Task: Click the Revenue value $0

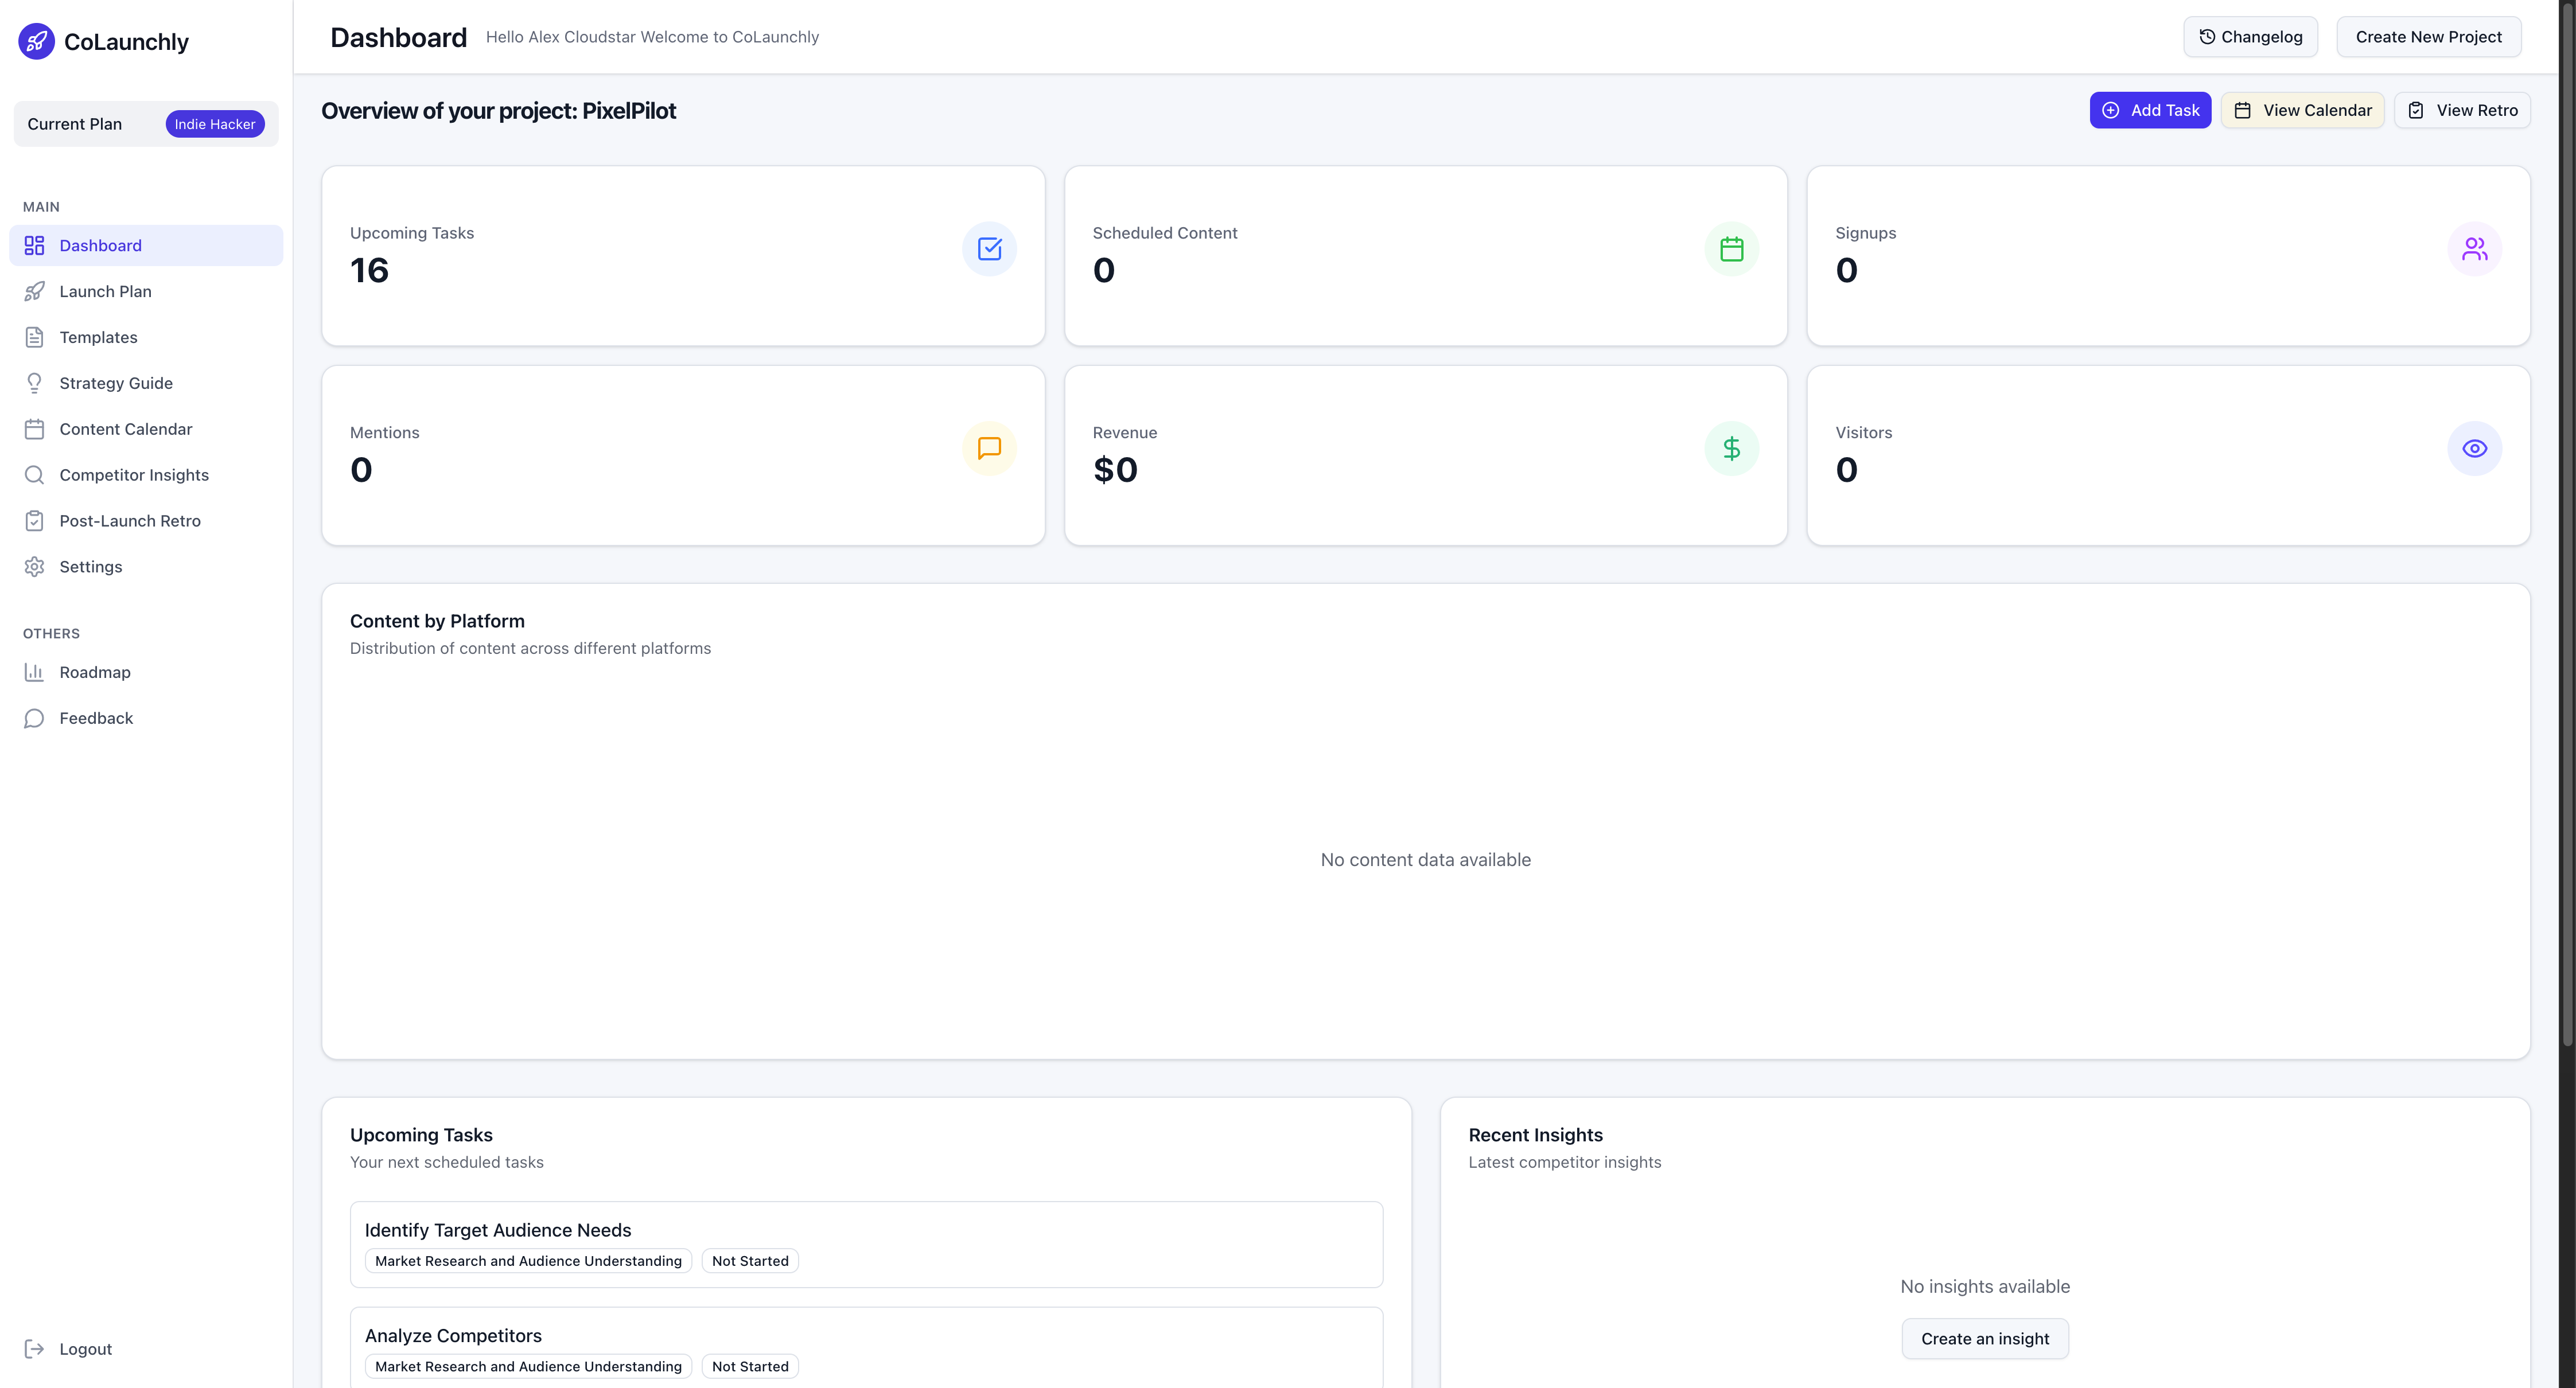Action: (x=1115, y=470)
